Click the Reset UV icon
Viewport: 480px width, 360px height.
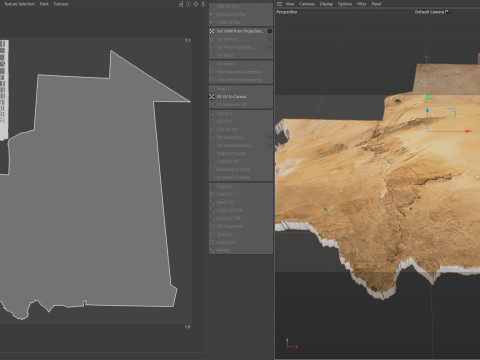tap(211, 202)
